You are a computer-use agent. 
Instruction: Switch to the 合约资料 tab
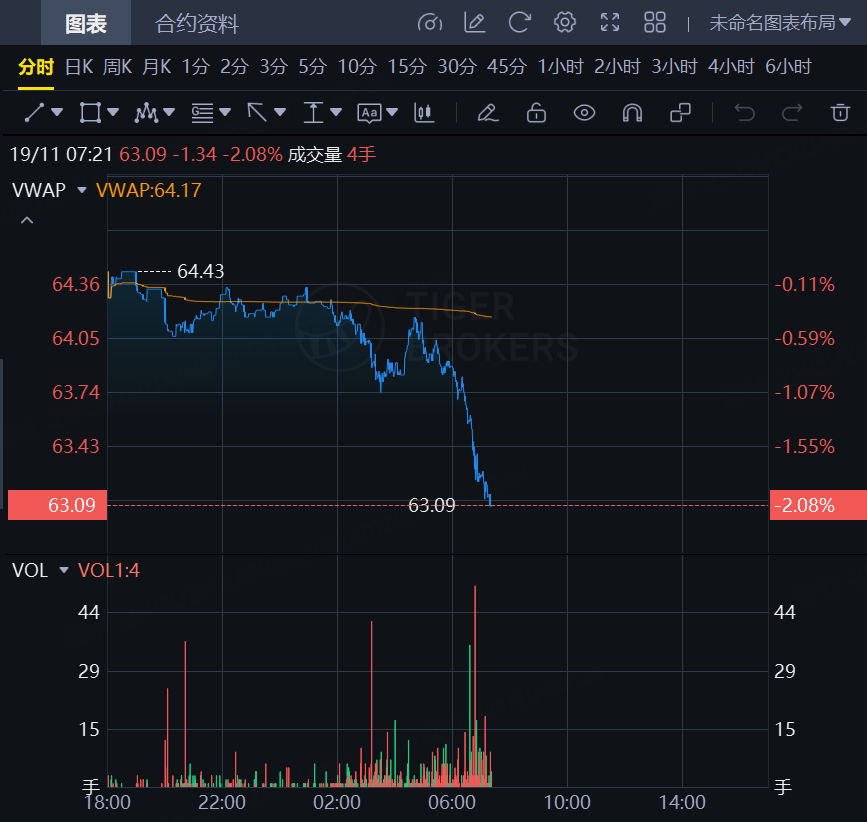coord(197,23)
